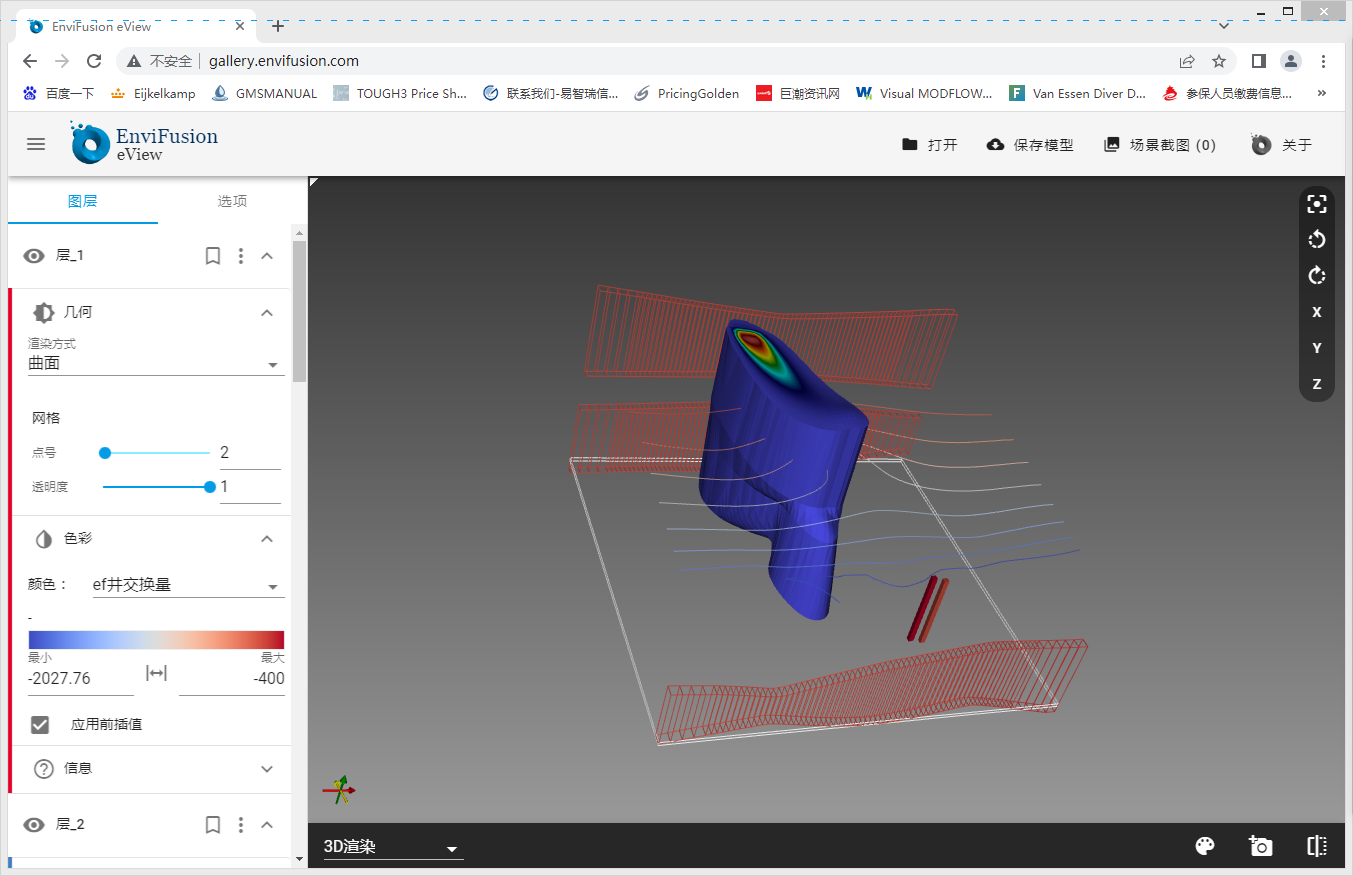1353x876 pixels.
Task: Click the blue-to-red color gradient bar
Action: (156, 640)
